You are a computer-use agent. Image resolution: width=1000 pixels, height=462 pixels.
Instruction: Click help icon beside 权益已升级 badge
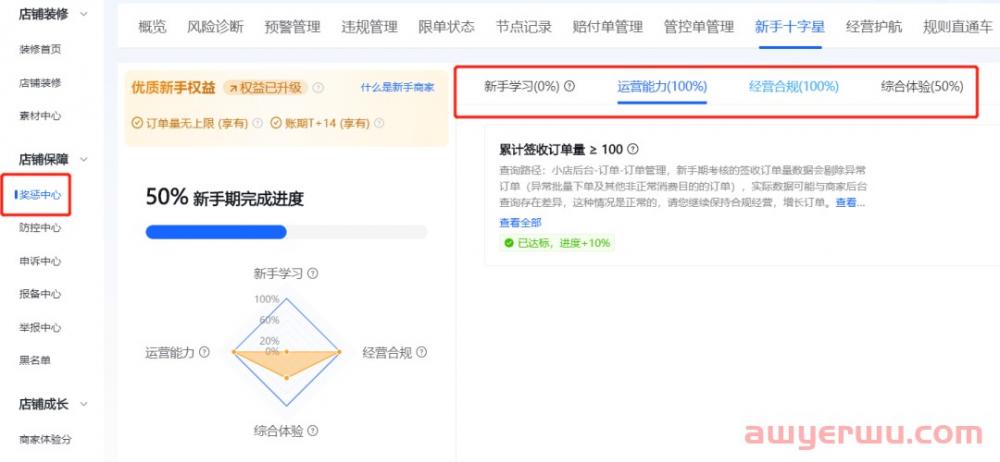[318, 88]
